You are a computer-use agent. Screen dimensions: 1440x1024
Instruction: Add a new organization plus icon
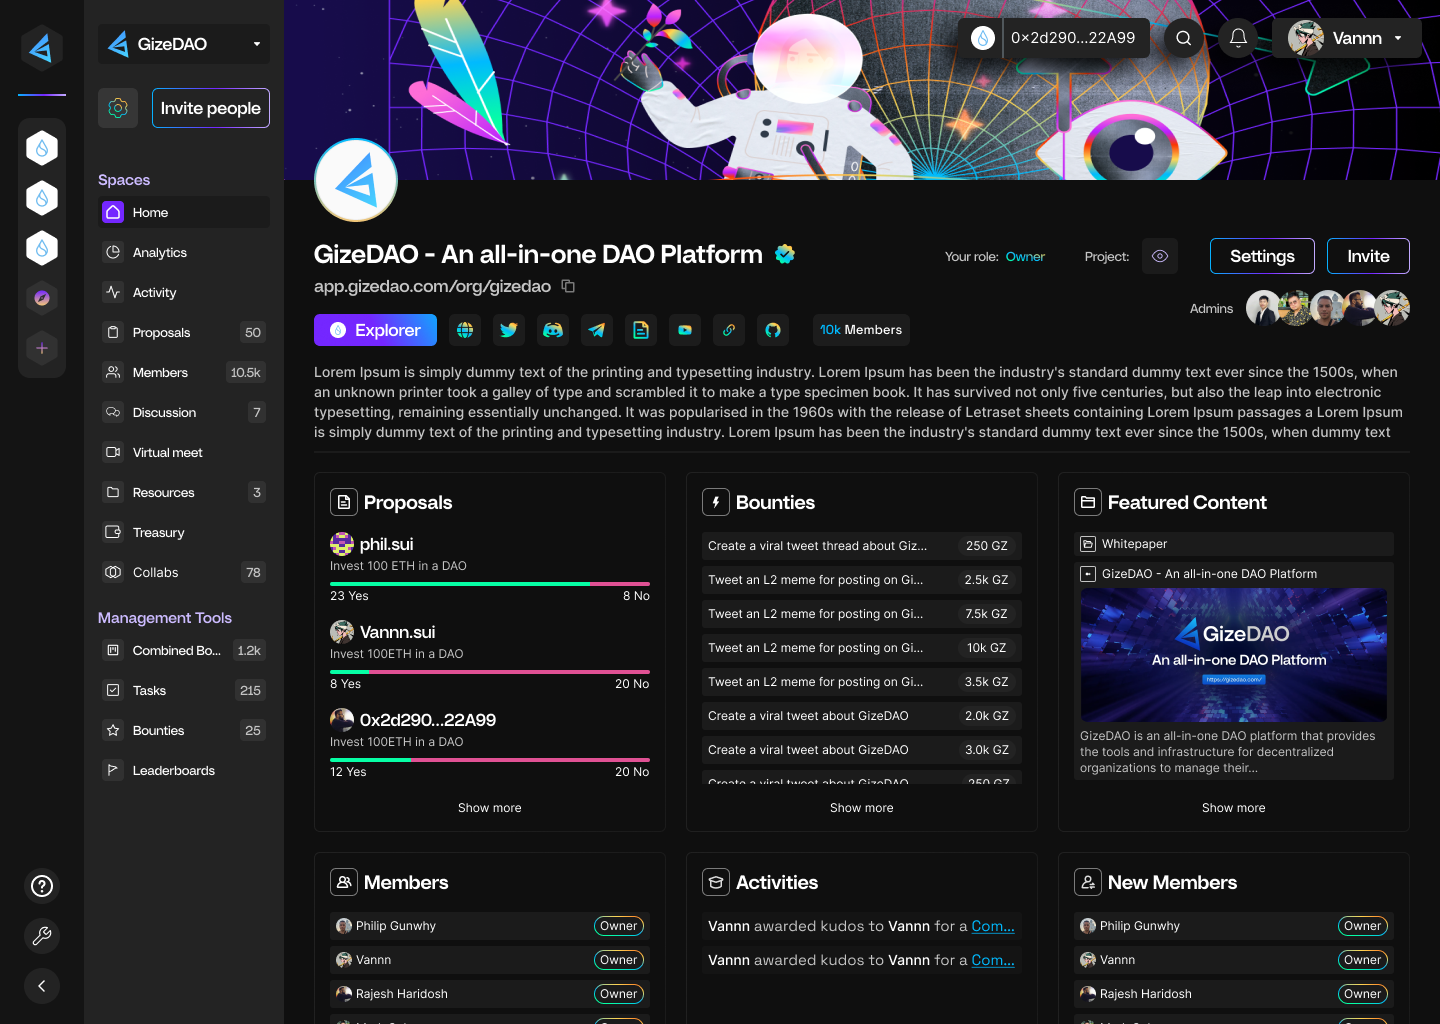point(42,348)
